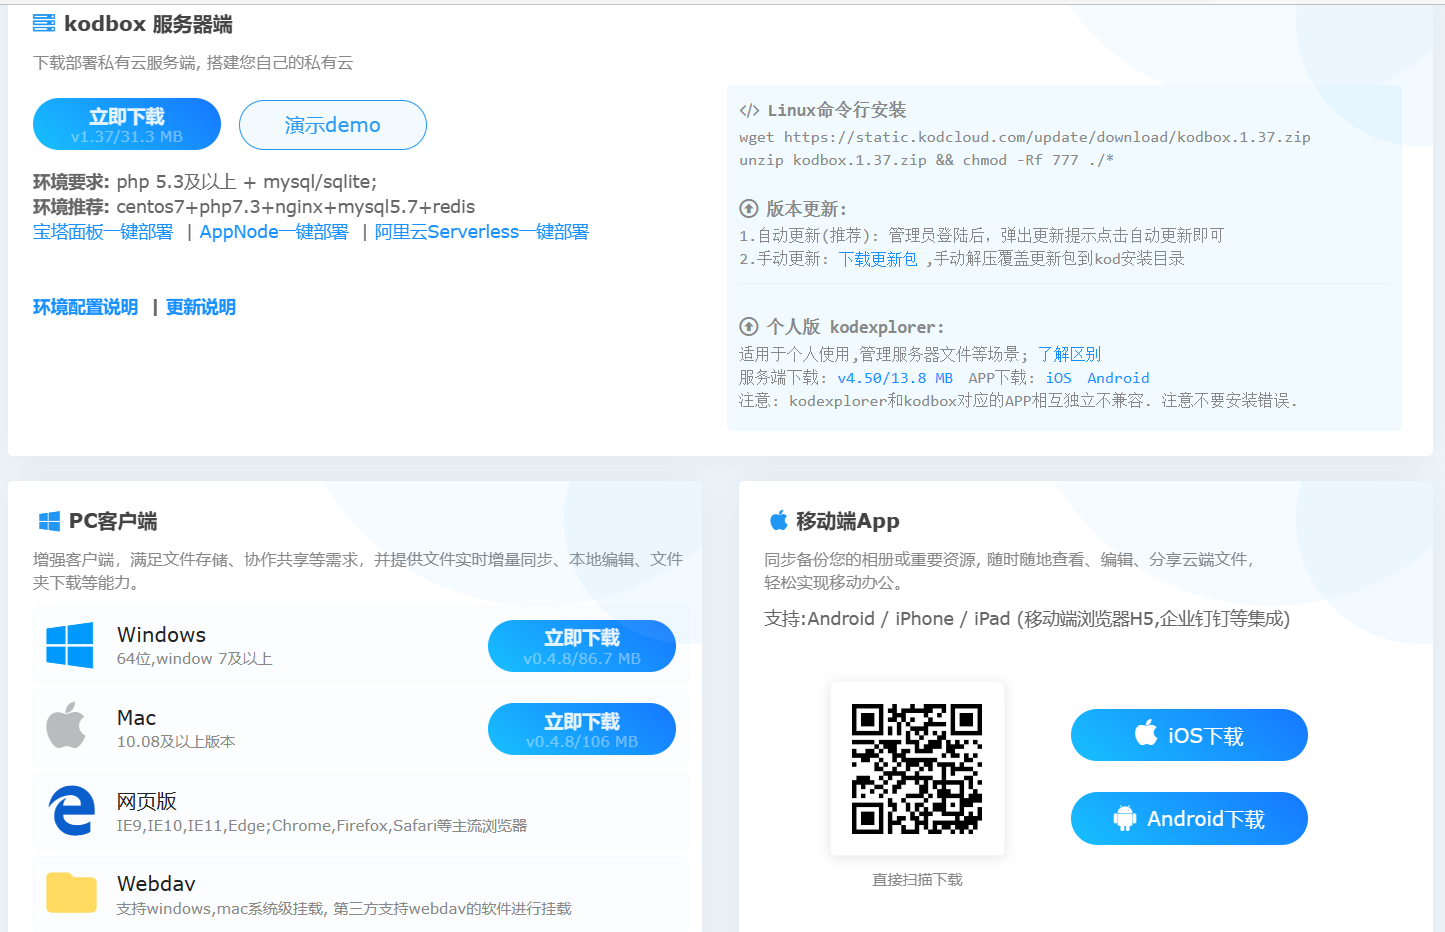The image size is (1445, 932).
Task: Click the QR code image for mobile download
Action: click(x=917, y=769)
